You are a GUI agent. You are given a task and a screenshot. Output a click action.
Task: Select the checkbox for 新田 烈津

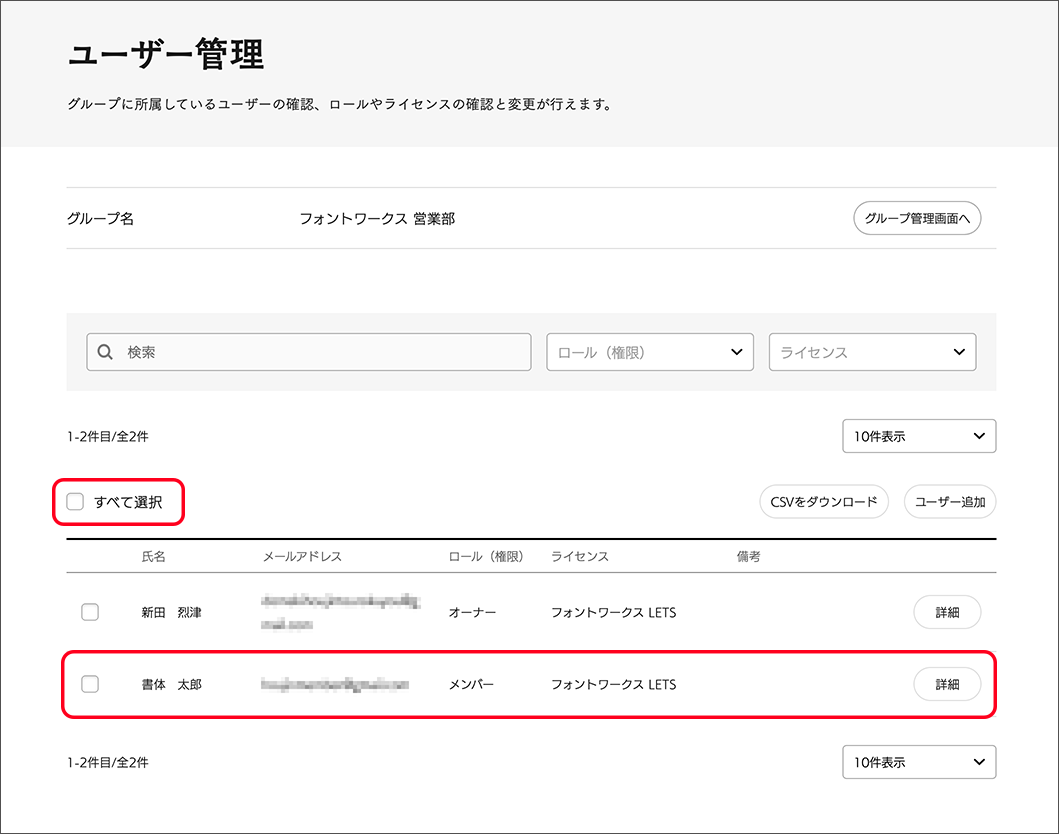click(x=90, y=612)
